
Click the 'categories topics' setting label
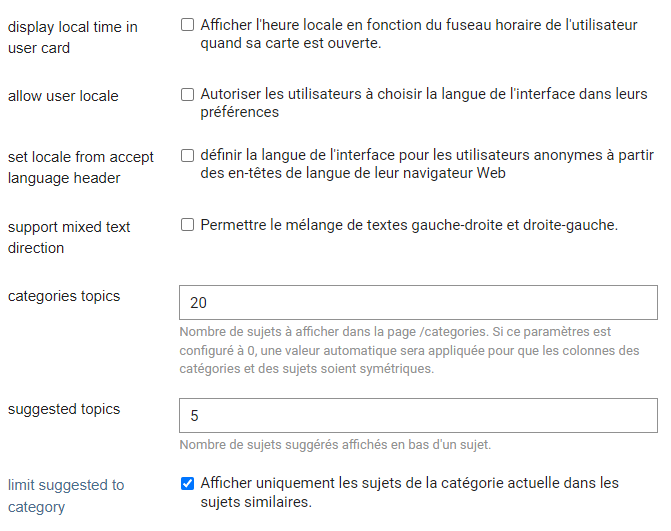point(64,296)
